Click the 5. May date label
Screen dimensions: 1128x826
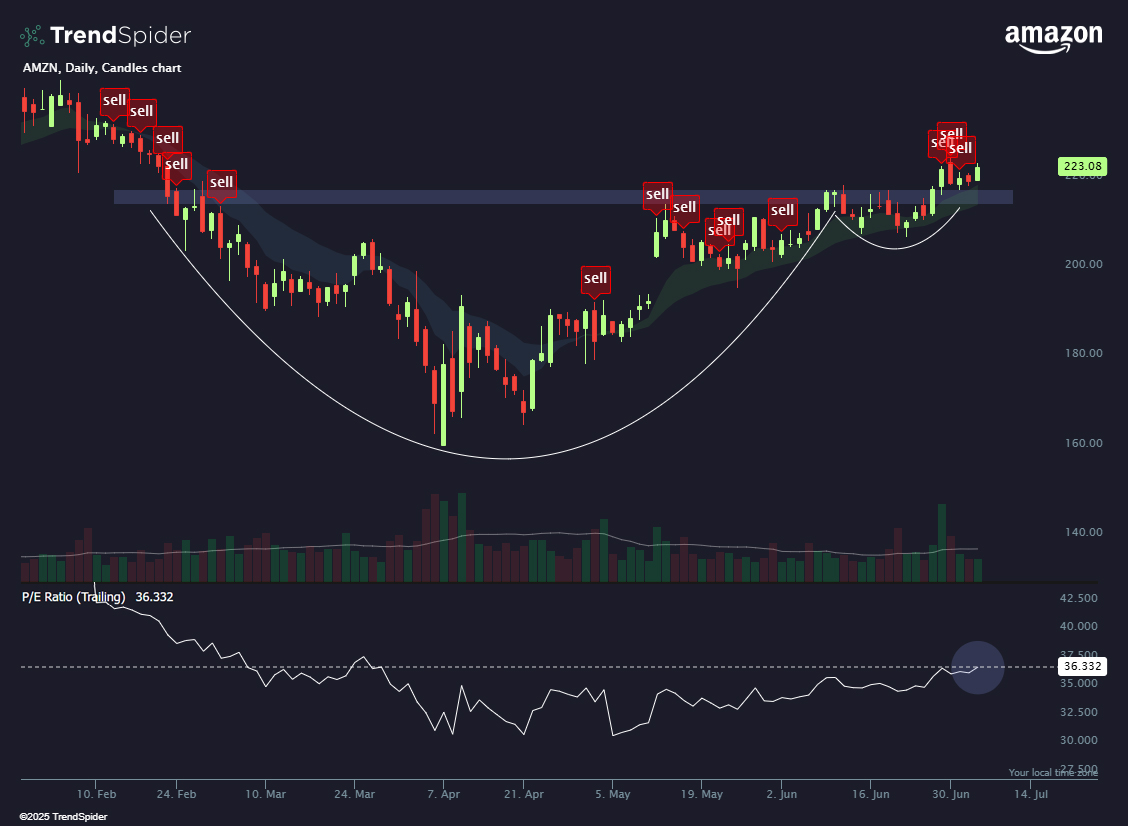(x=613, y=794)
